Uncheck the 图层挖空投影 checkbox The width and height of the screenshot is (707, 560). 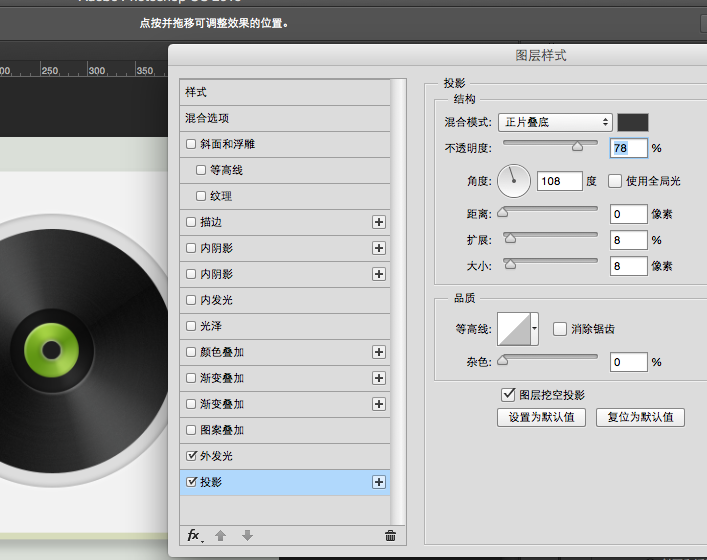(x=508, y=395)
